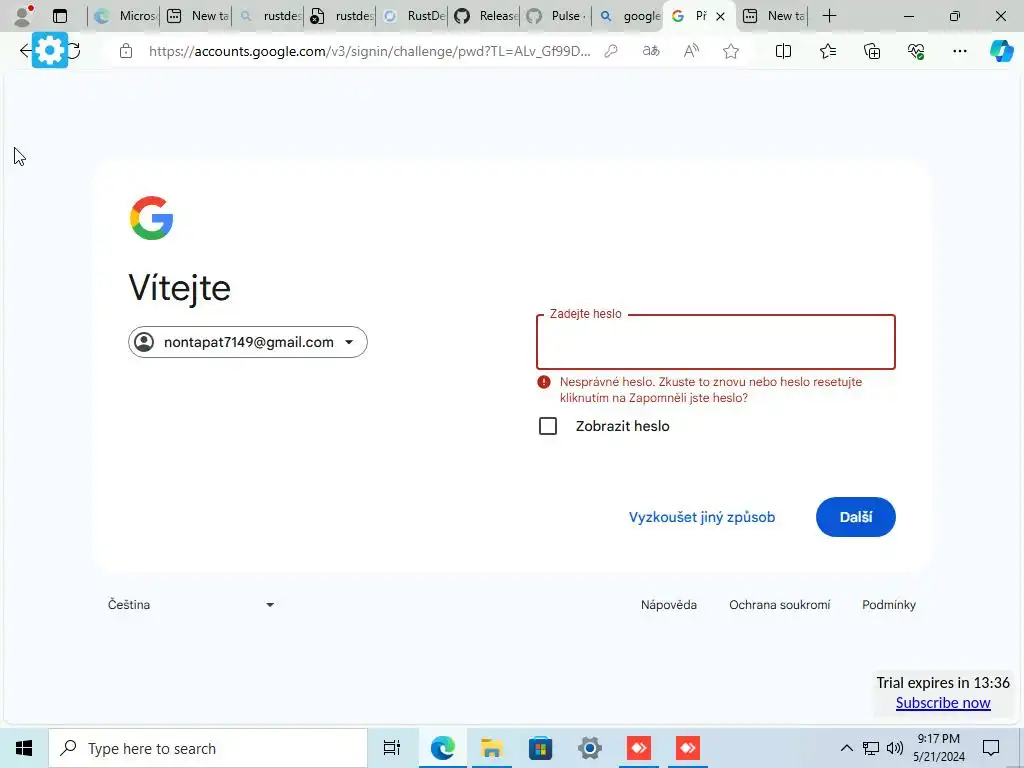Screen dimensions: 1024x768
Task: Open the Copilot sidebar
Action: click(1001, 51)
